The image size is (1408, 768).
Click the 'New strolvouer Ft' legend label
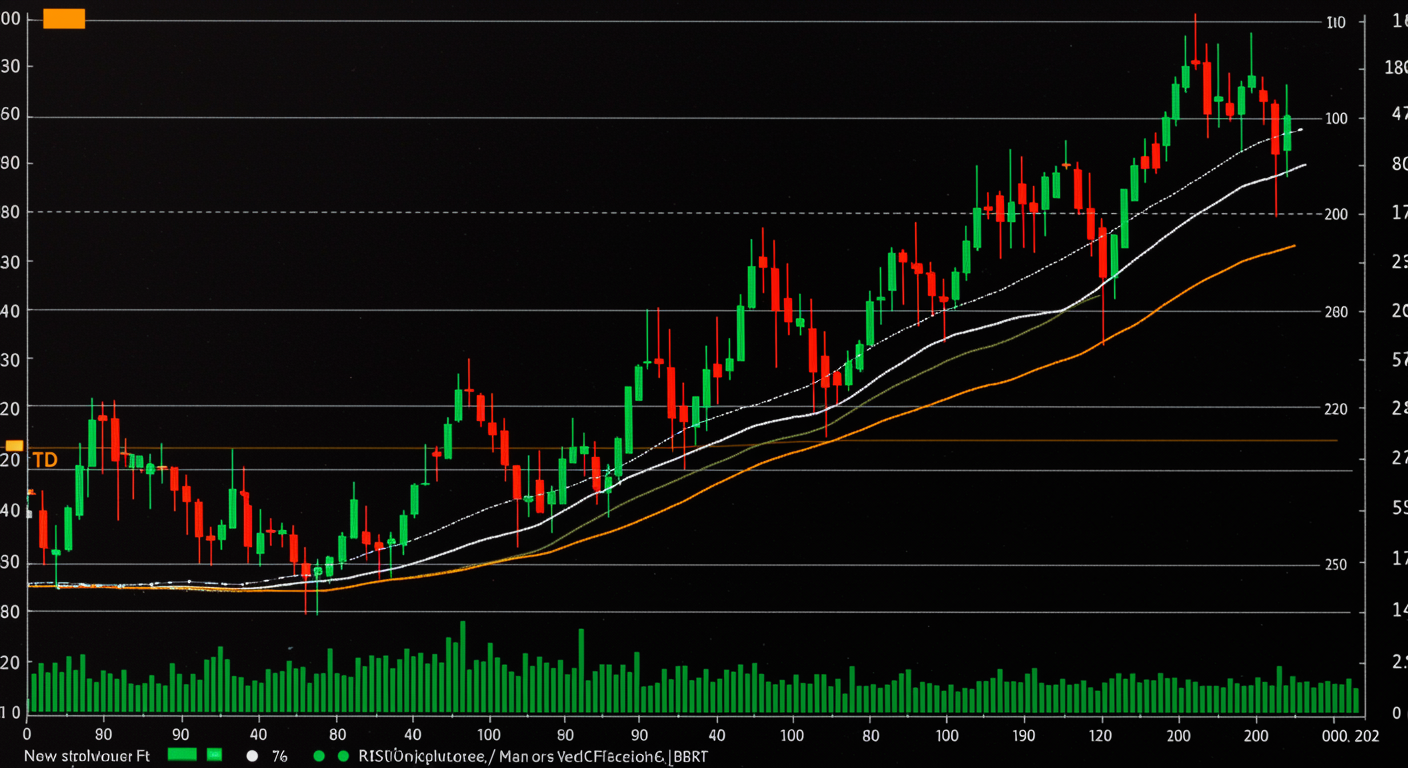[90, 756]
